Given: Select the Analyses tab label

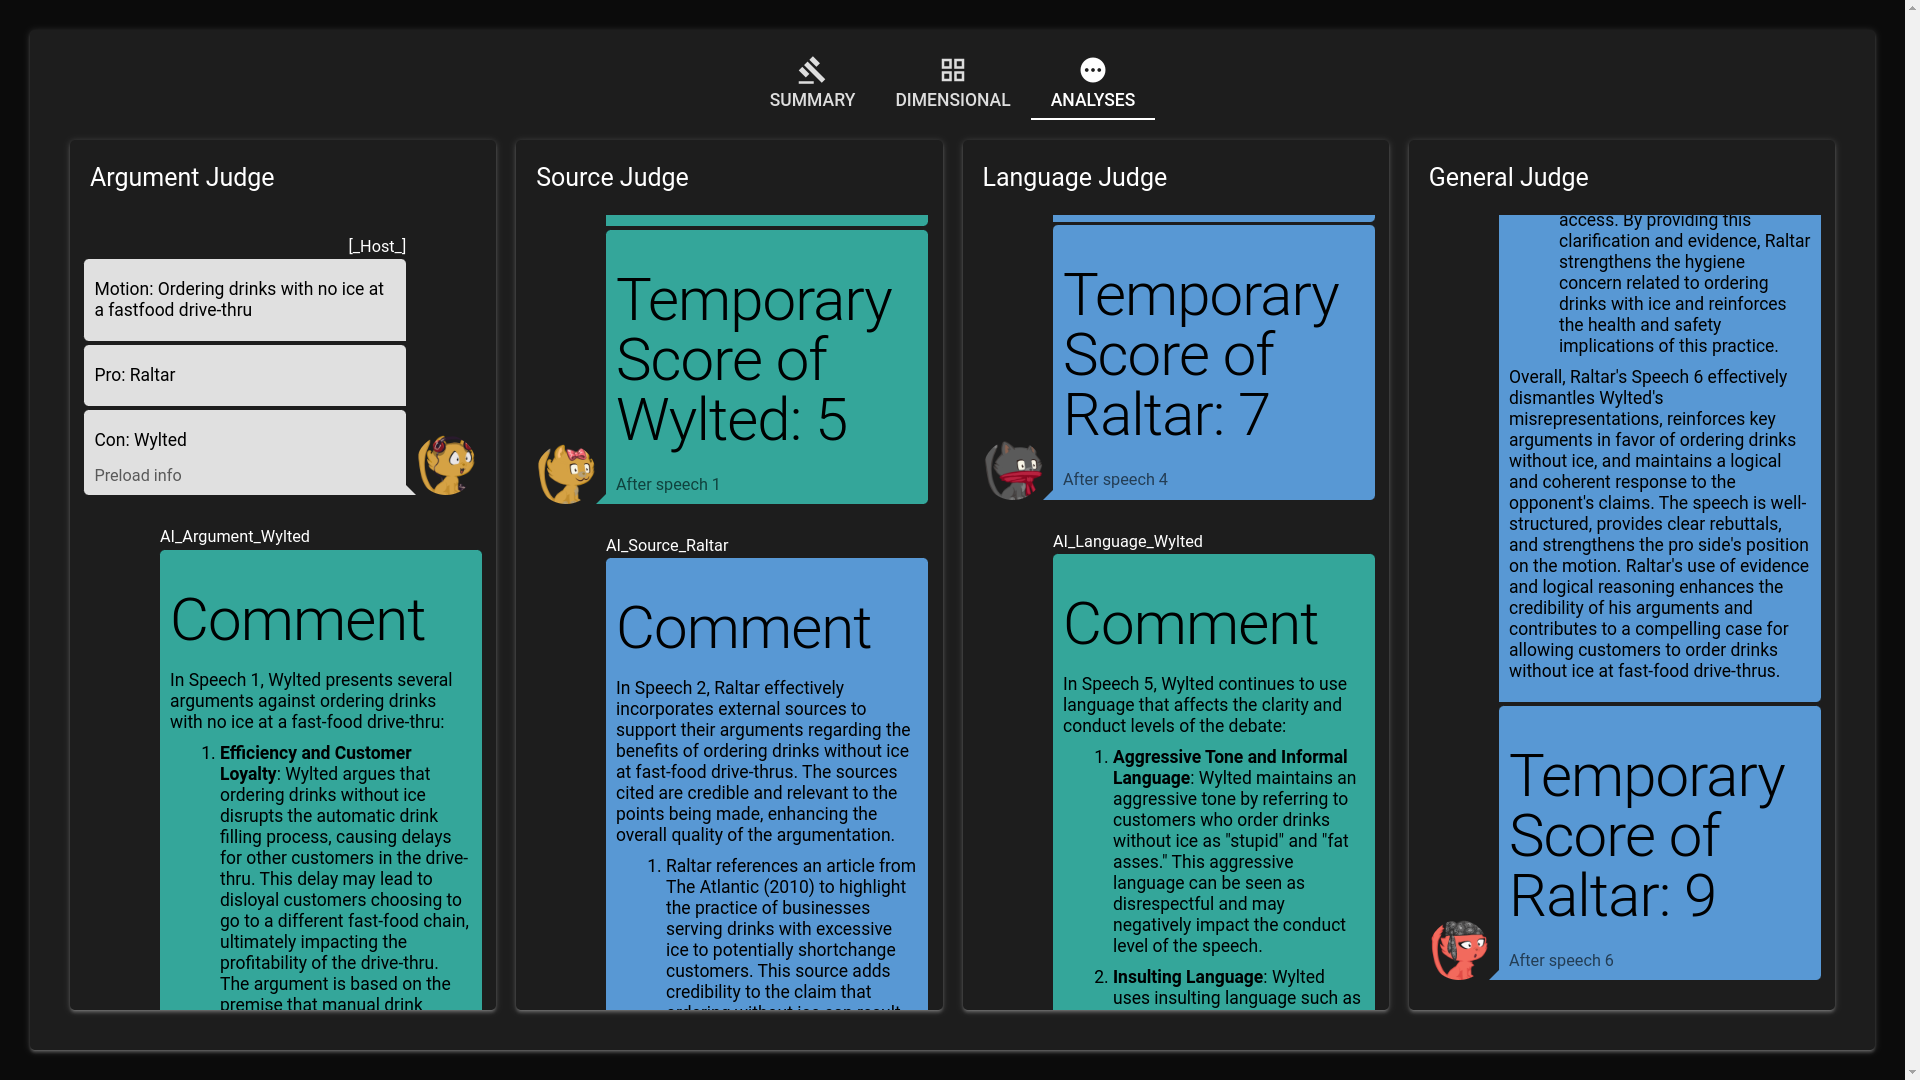Looking at the screenshot, I should pyautogui.click(x=1092, y=100).
